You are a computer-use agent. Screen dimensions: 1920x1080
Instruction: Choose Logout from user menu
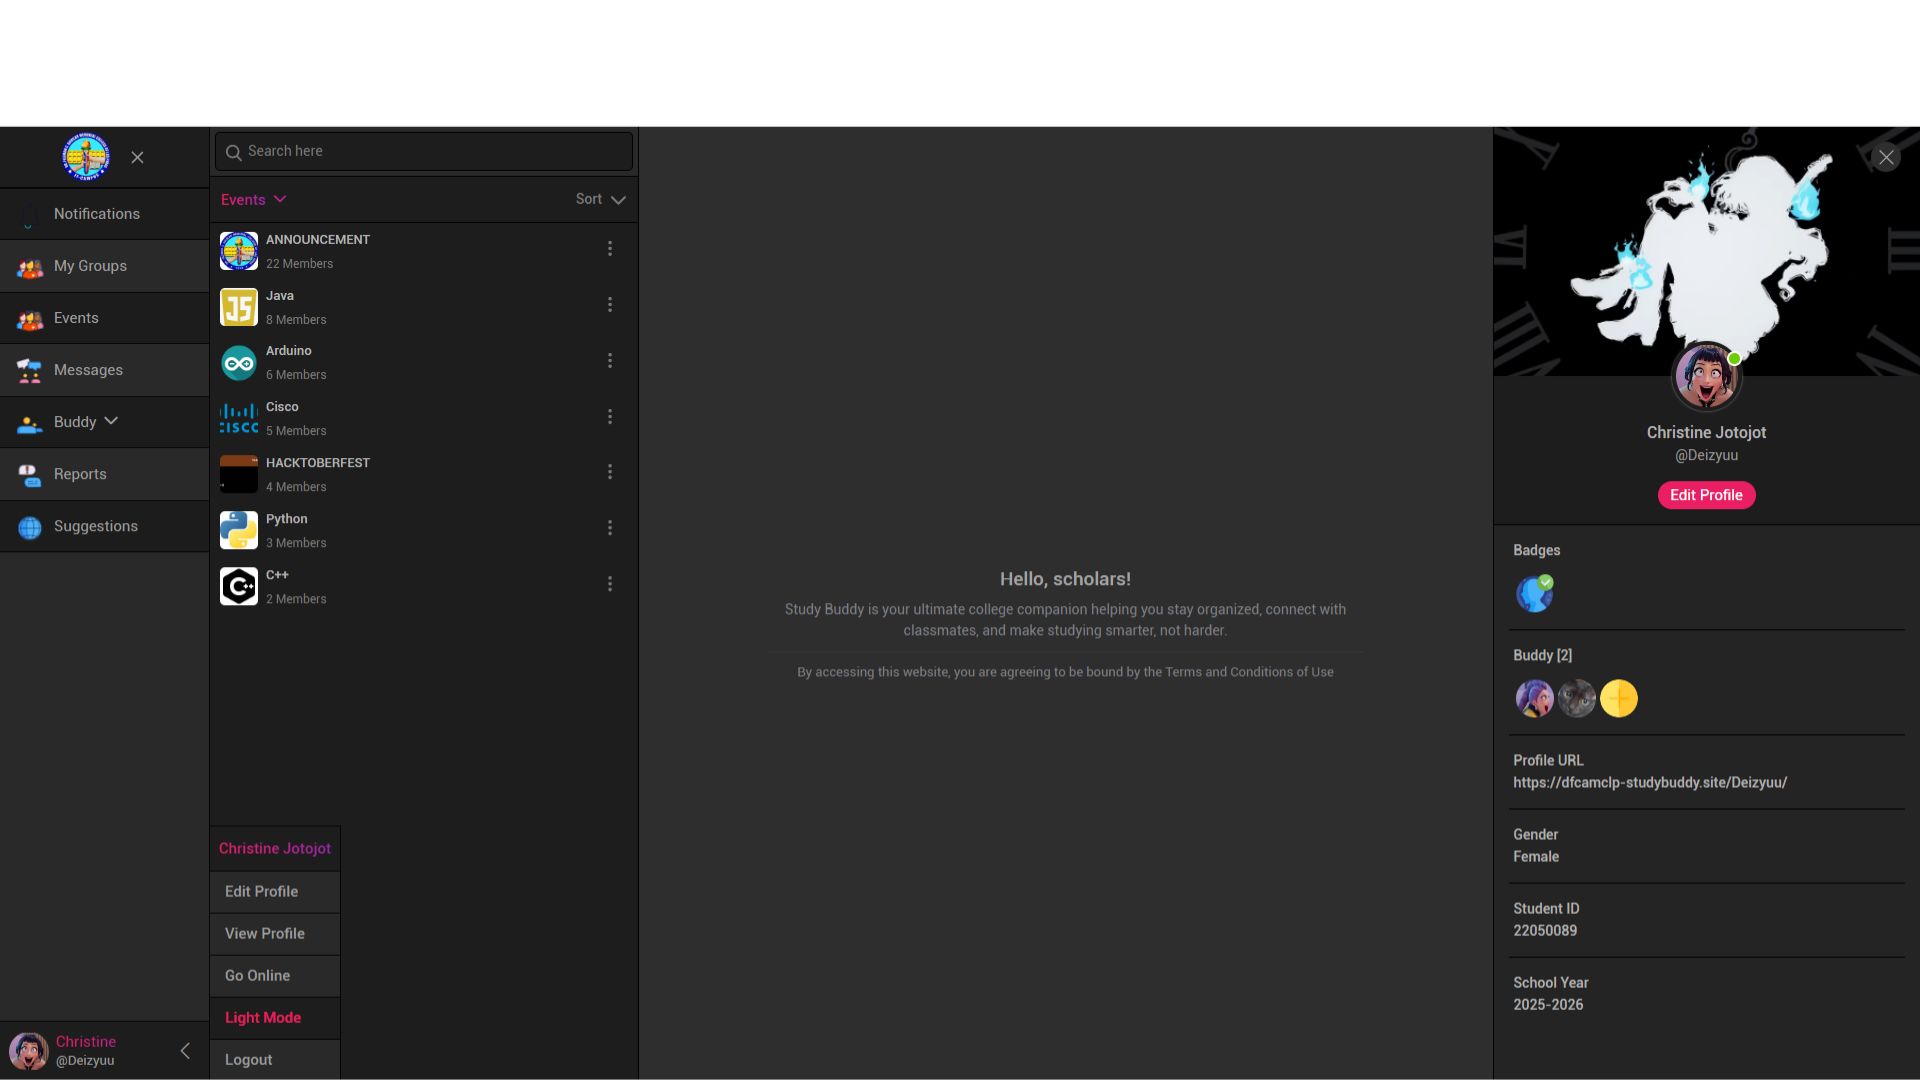[x=248, y=1060]
